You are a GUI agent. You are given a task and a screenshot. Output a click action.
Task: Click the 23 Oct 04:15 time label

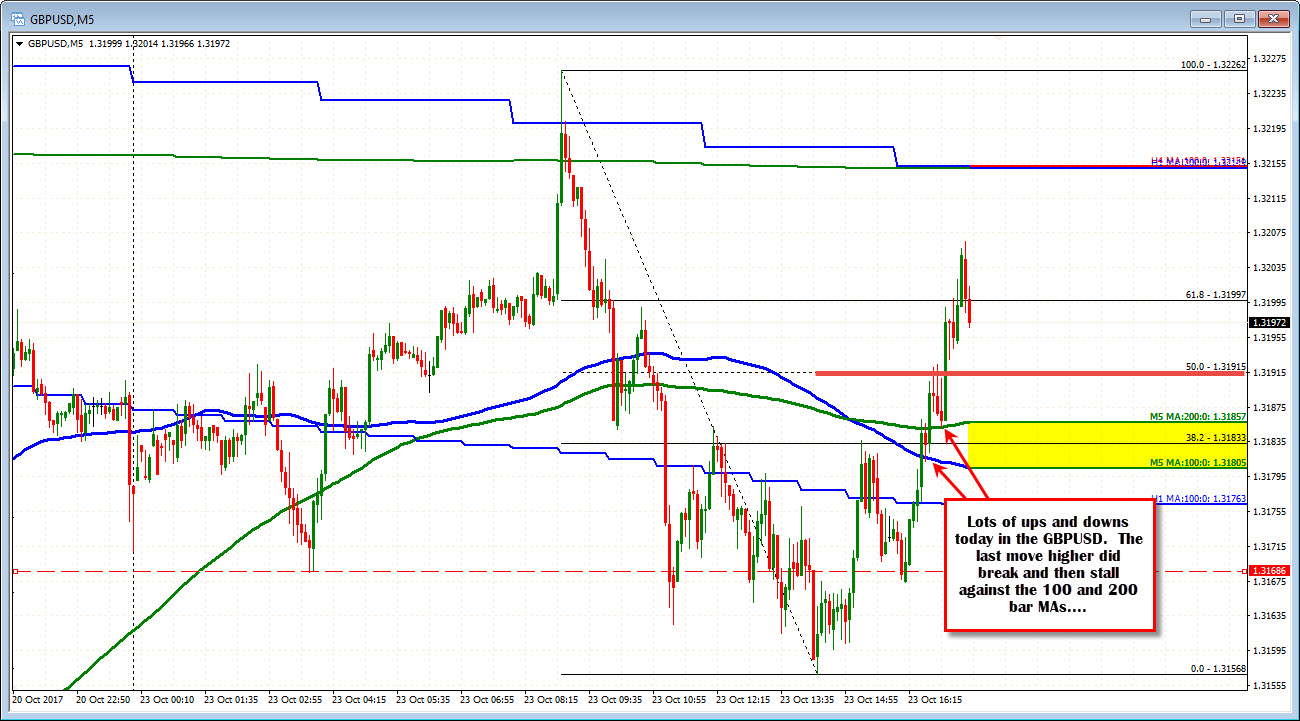click(x=360, y=700)
